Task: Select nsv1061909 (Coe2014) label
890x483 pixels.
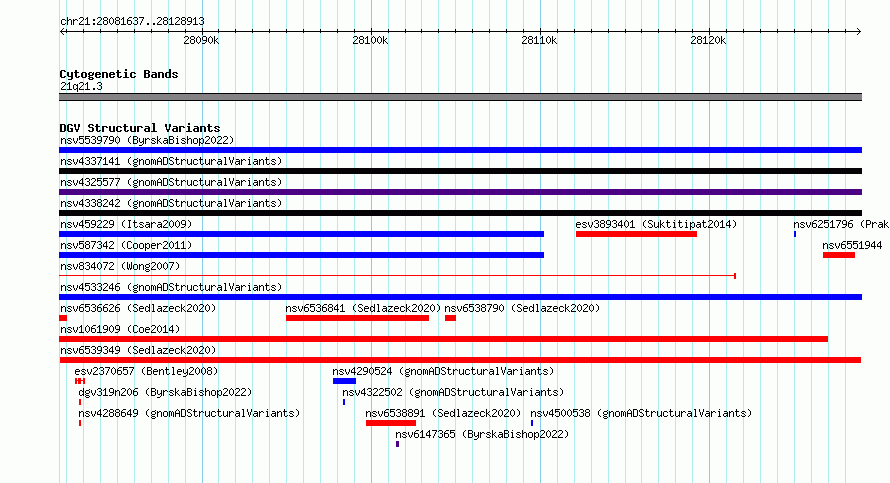Action: pos(120,329)
